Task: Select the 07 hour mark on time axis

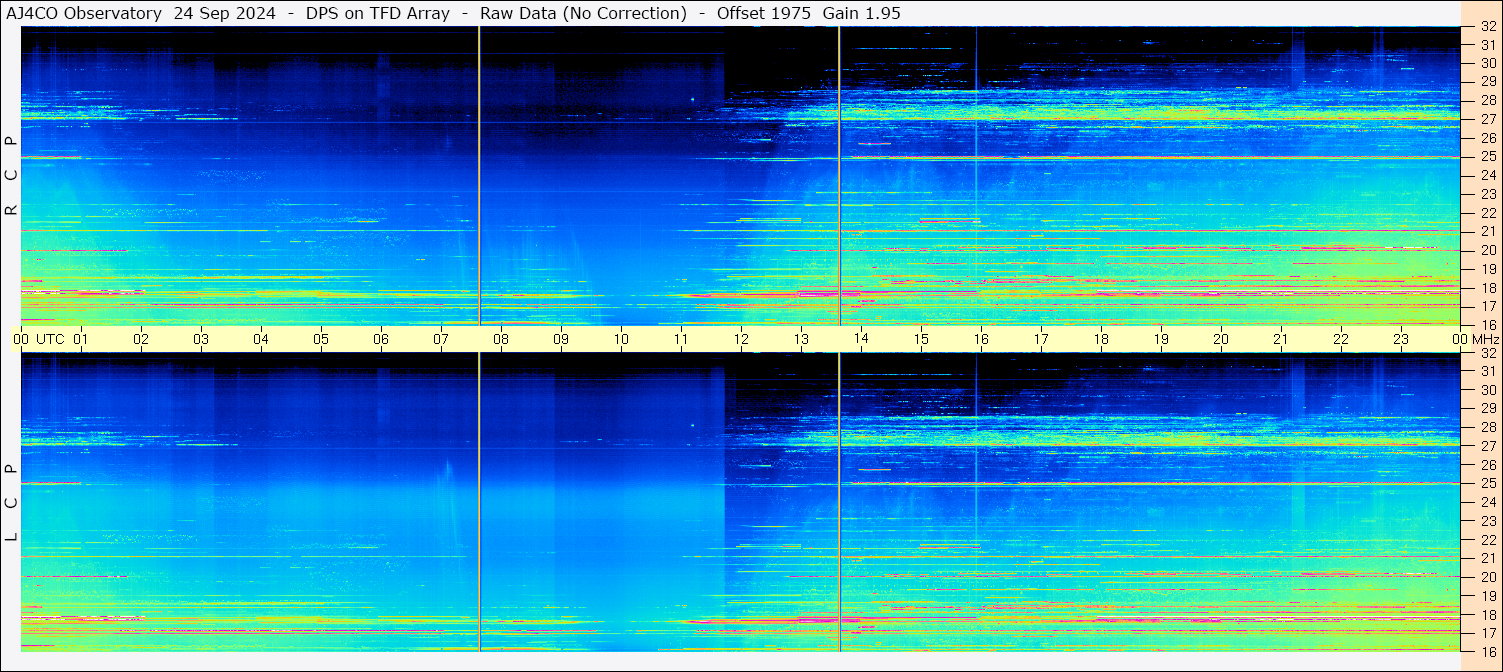Action: [441, 339]
